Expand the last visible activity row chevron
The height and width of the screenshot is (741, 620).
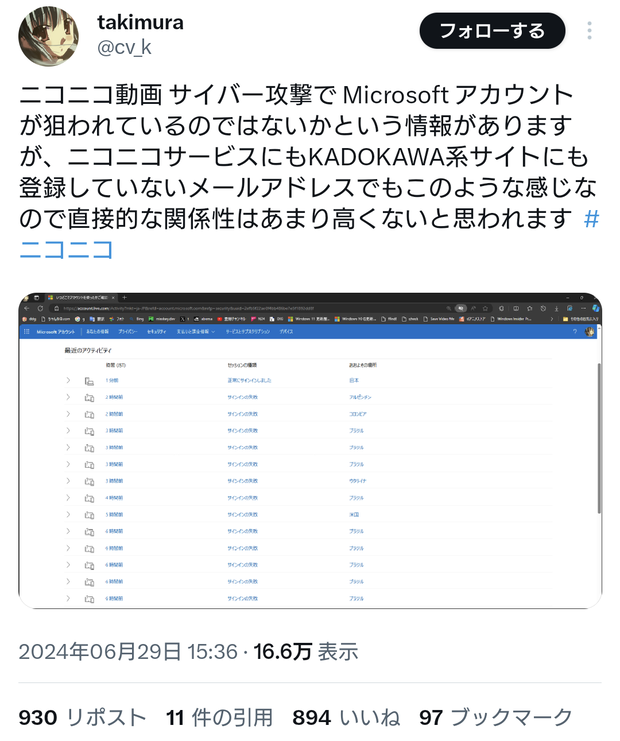[x=68, y=599]
